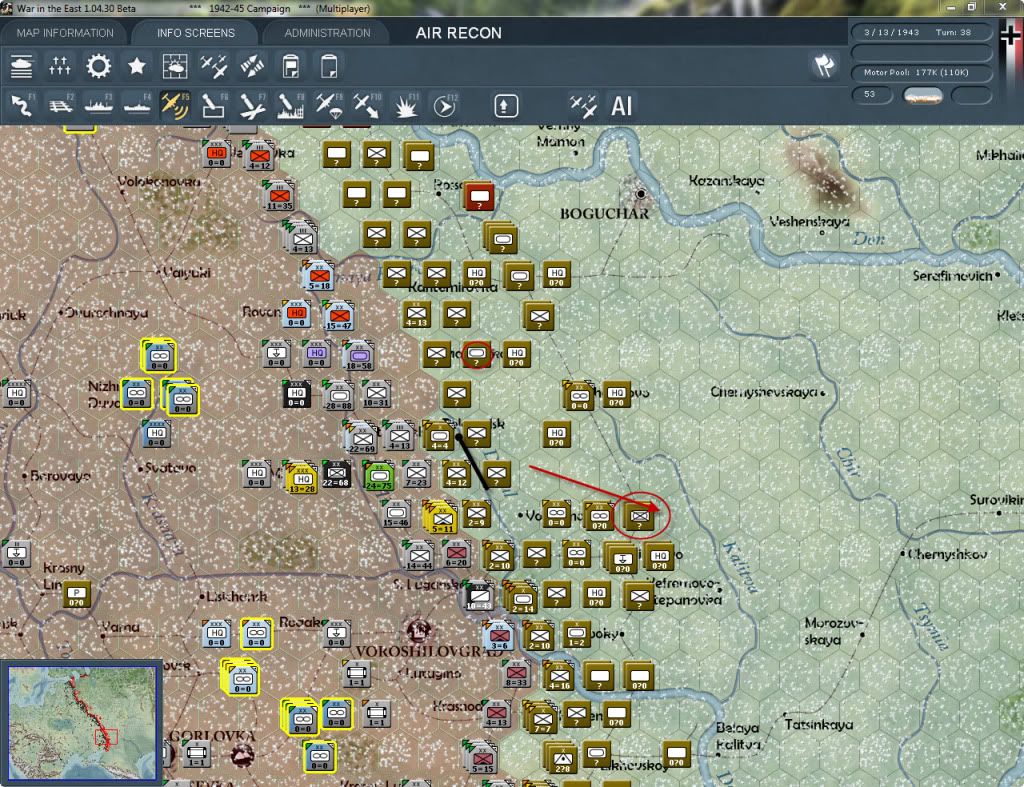1024x787 pixels.
Task: Select the purple HQ unit counter
Action: click(317, 354)
